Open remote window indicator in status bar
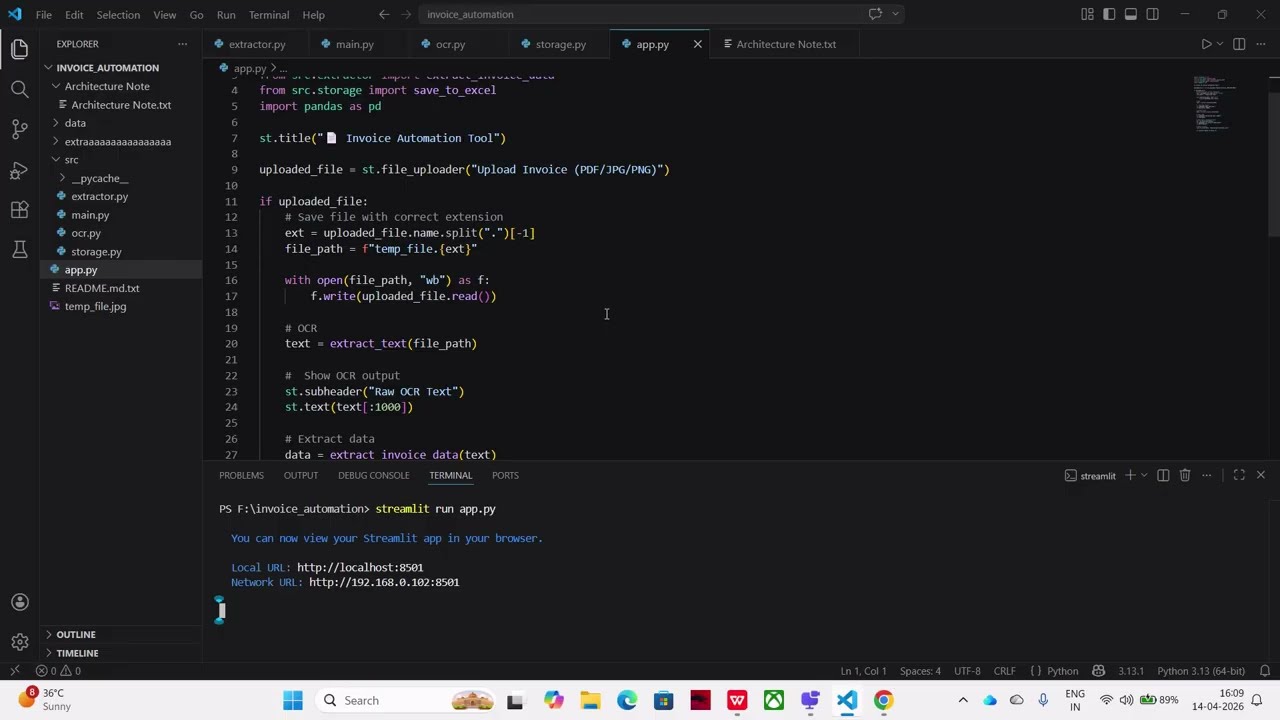Screen dimensions: 1280x720 (14, 671)
